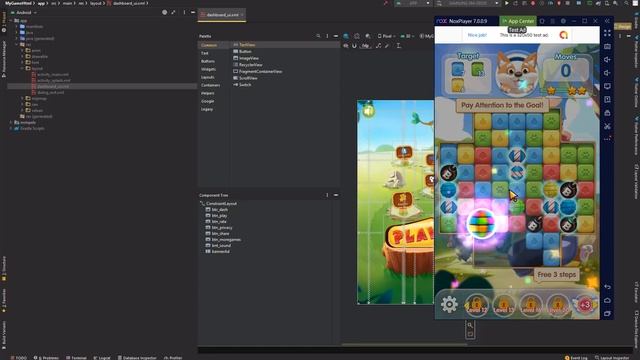Open dashboard_ui.xml editor tab
Viewport: 640px width, 360px height.
click(222, 15)
